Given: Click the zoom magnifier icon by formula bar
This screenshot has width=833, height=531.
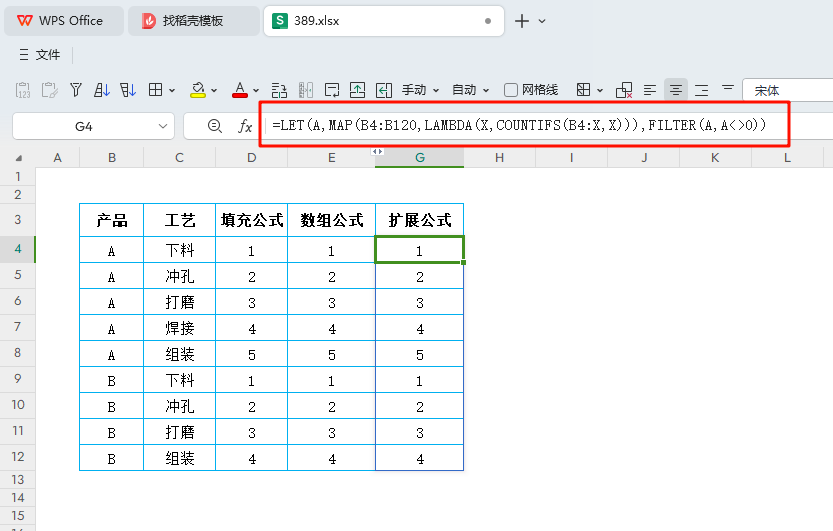Looking at the screenshot, I should [215, 126].
